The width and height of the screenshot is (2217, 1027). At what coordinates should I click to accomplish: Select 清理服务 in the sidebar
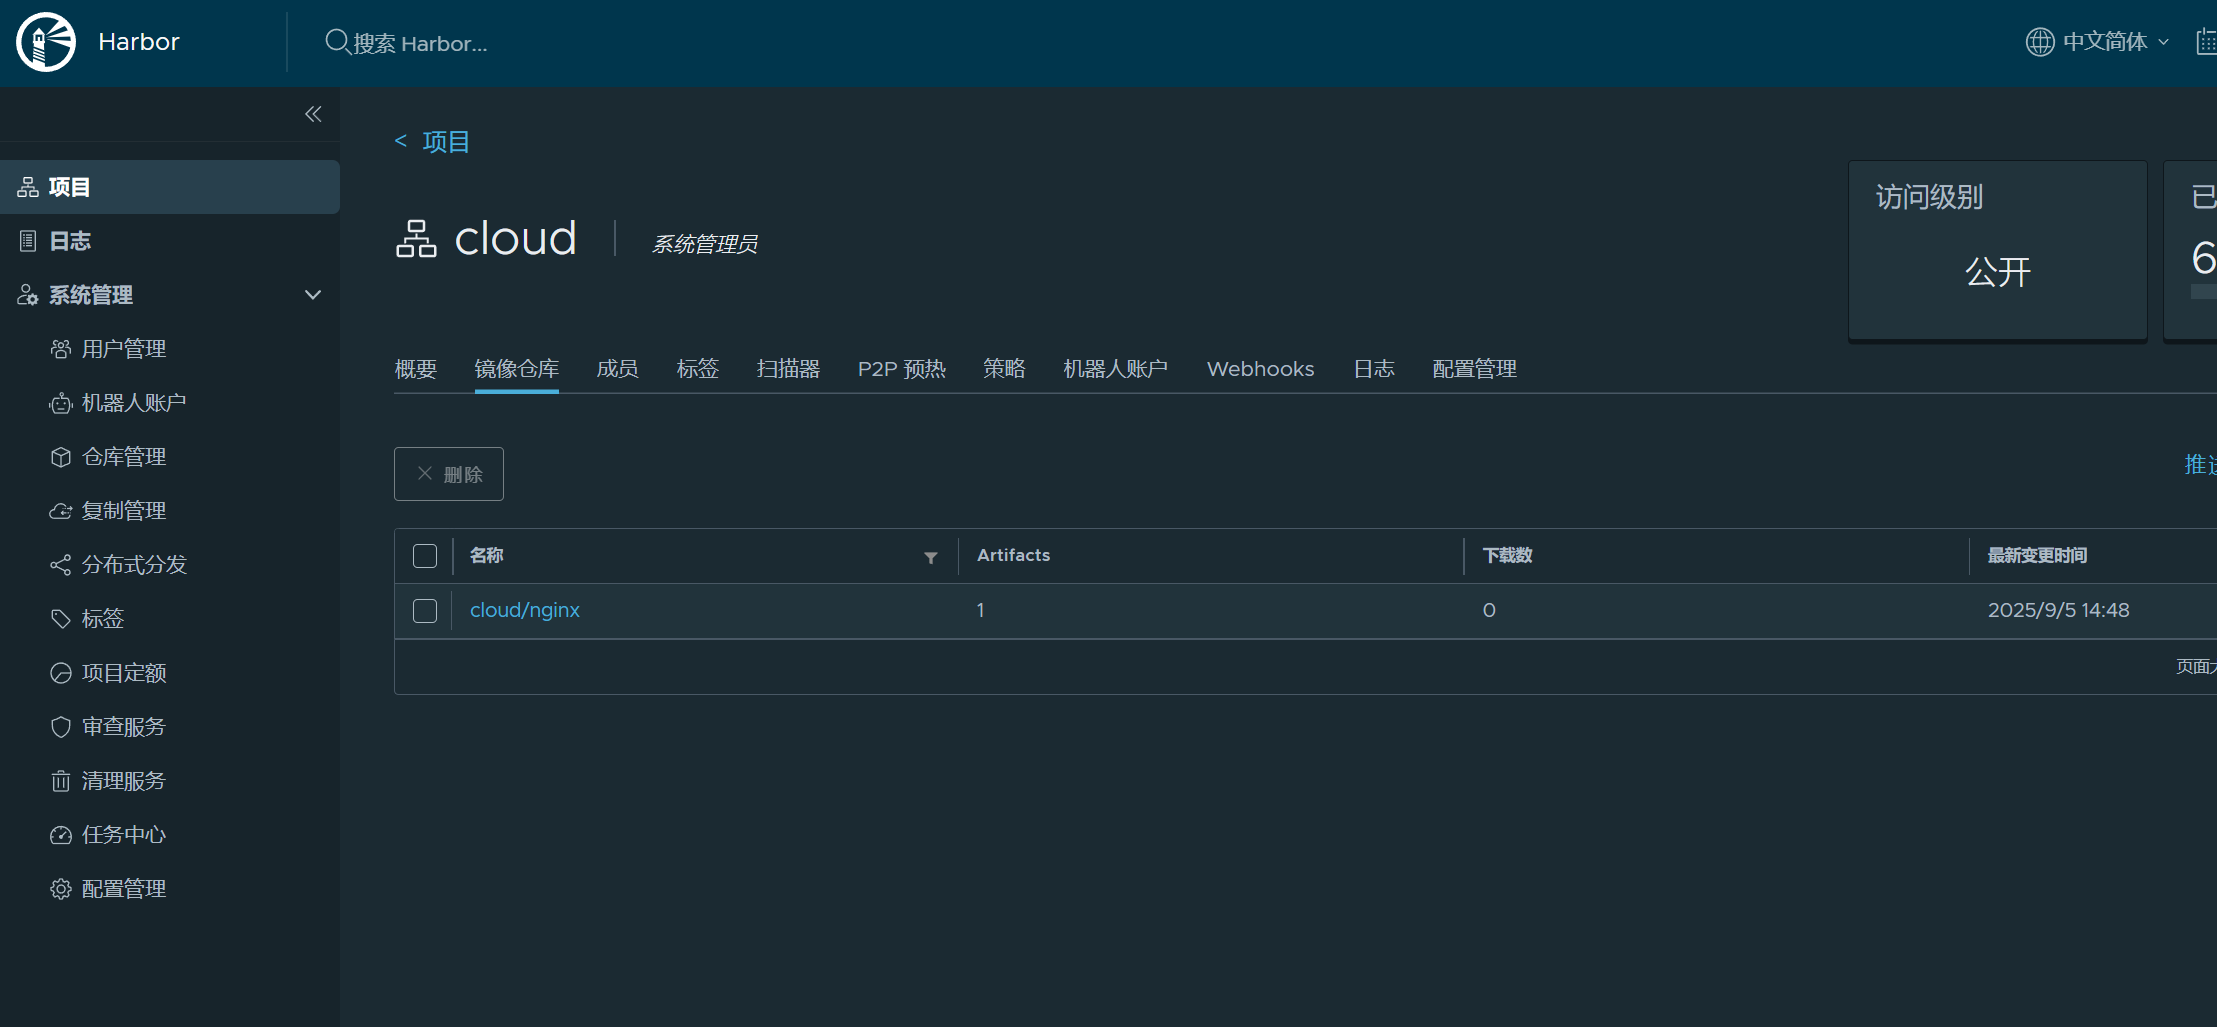point(124,781)
